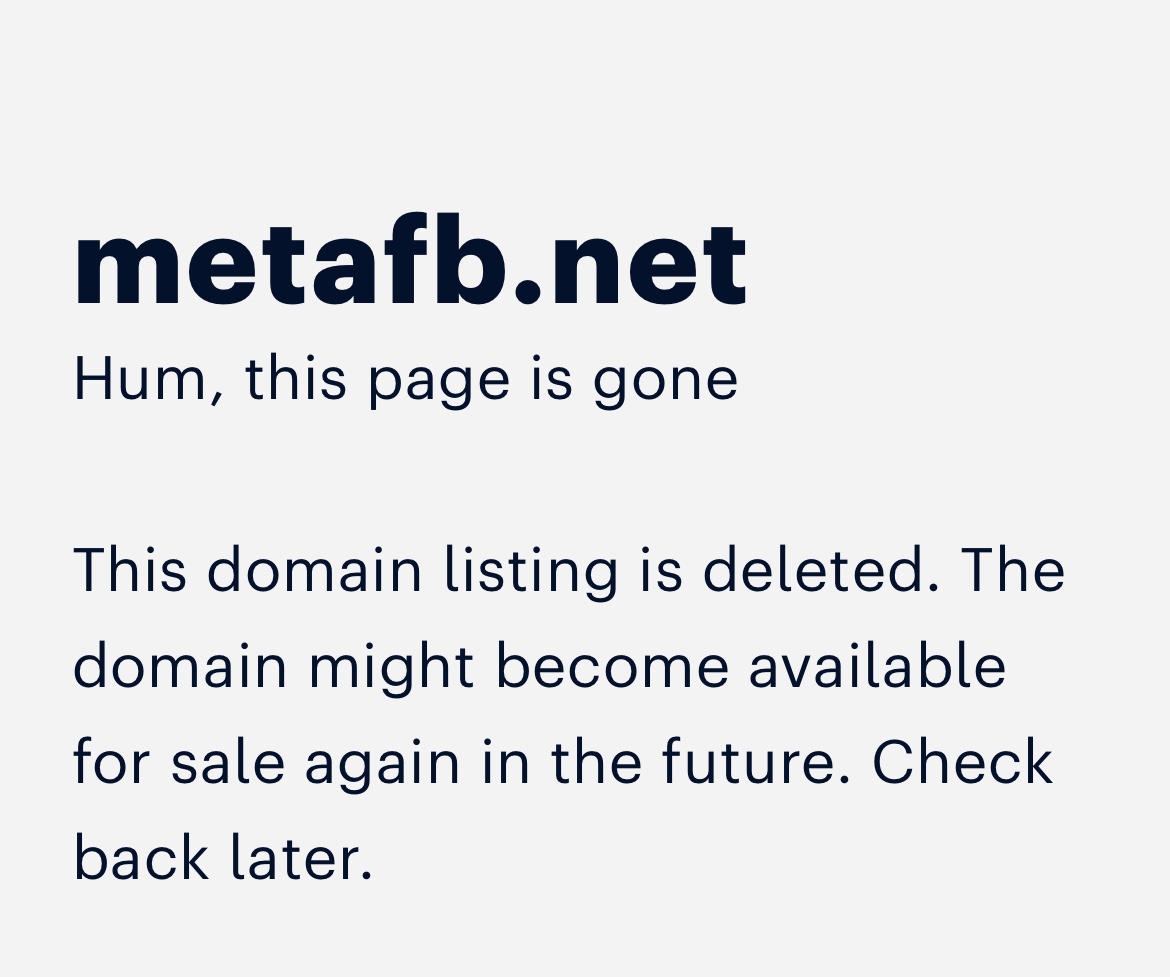Click the word "Check" in the paragraph
Image resolution: width=1170 pixels, height=977 pixels.
tap(962, 762)
